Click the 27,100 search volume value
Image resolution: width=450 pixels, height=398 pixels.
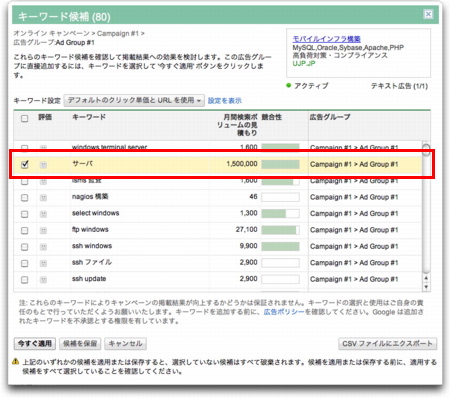click(x=247, y=230)
